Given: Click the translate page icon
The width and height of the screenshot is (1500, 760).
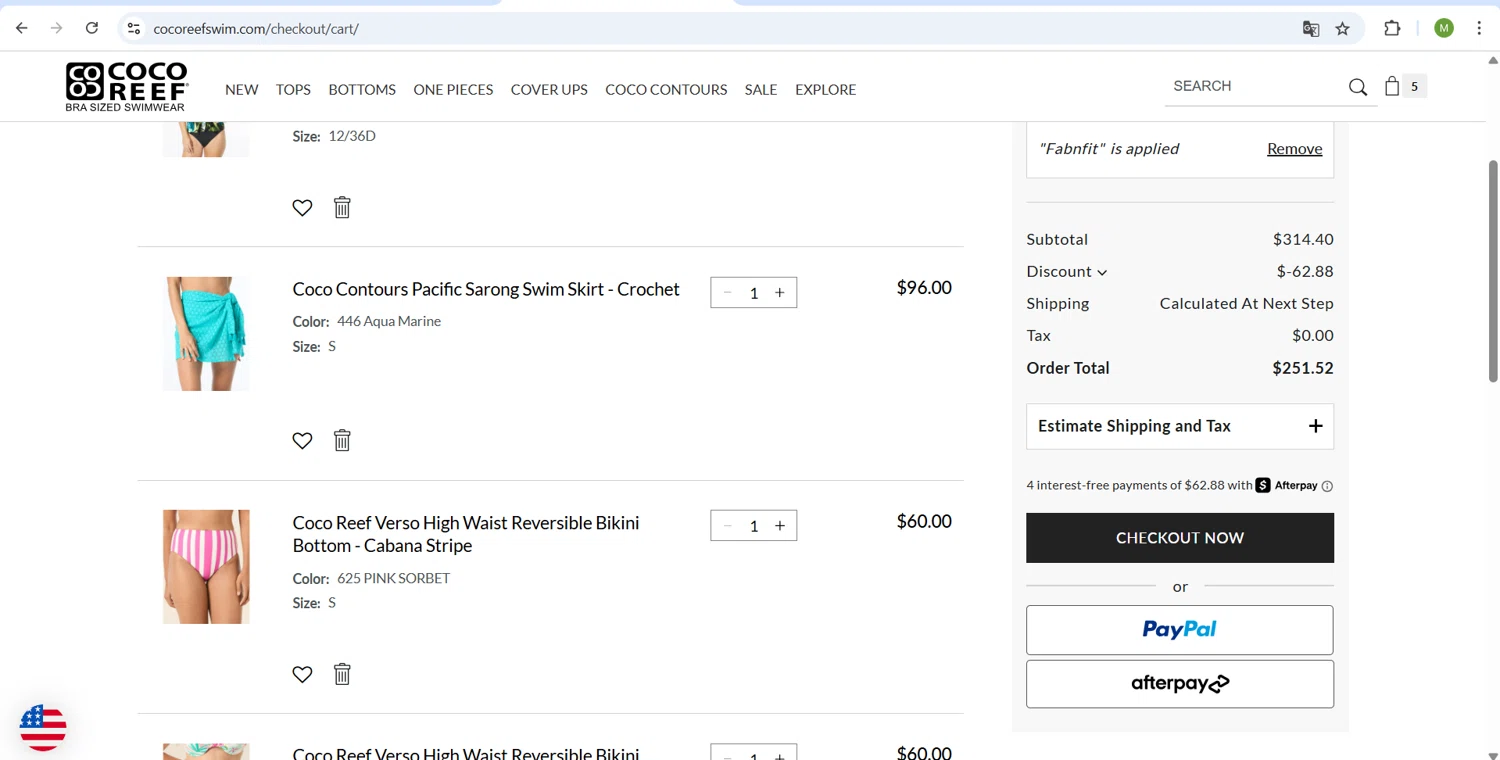Looking at the screenshot, I should (1311, 29).
